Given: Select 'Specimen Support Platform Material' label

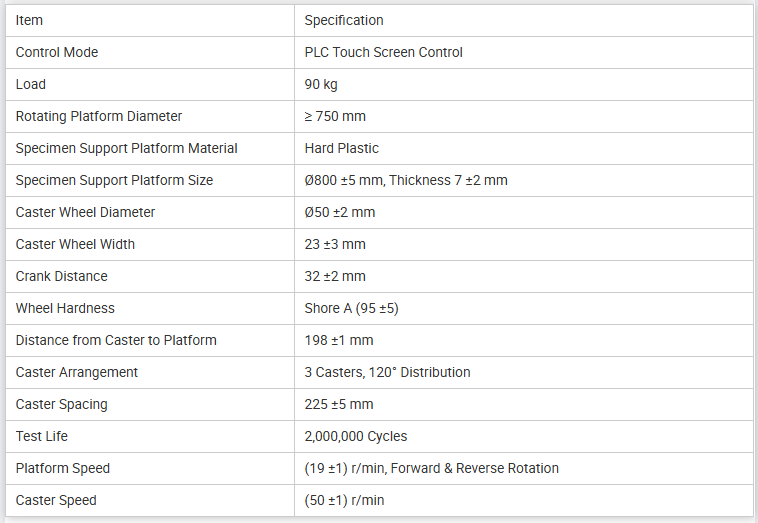Looking at the screenshot, I should 126,148.
